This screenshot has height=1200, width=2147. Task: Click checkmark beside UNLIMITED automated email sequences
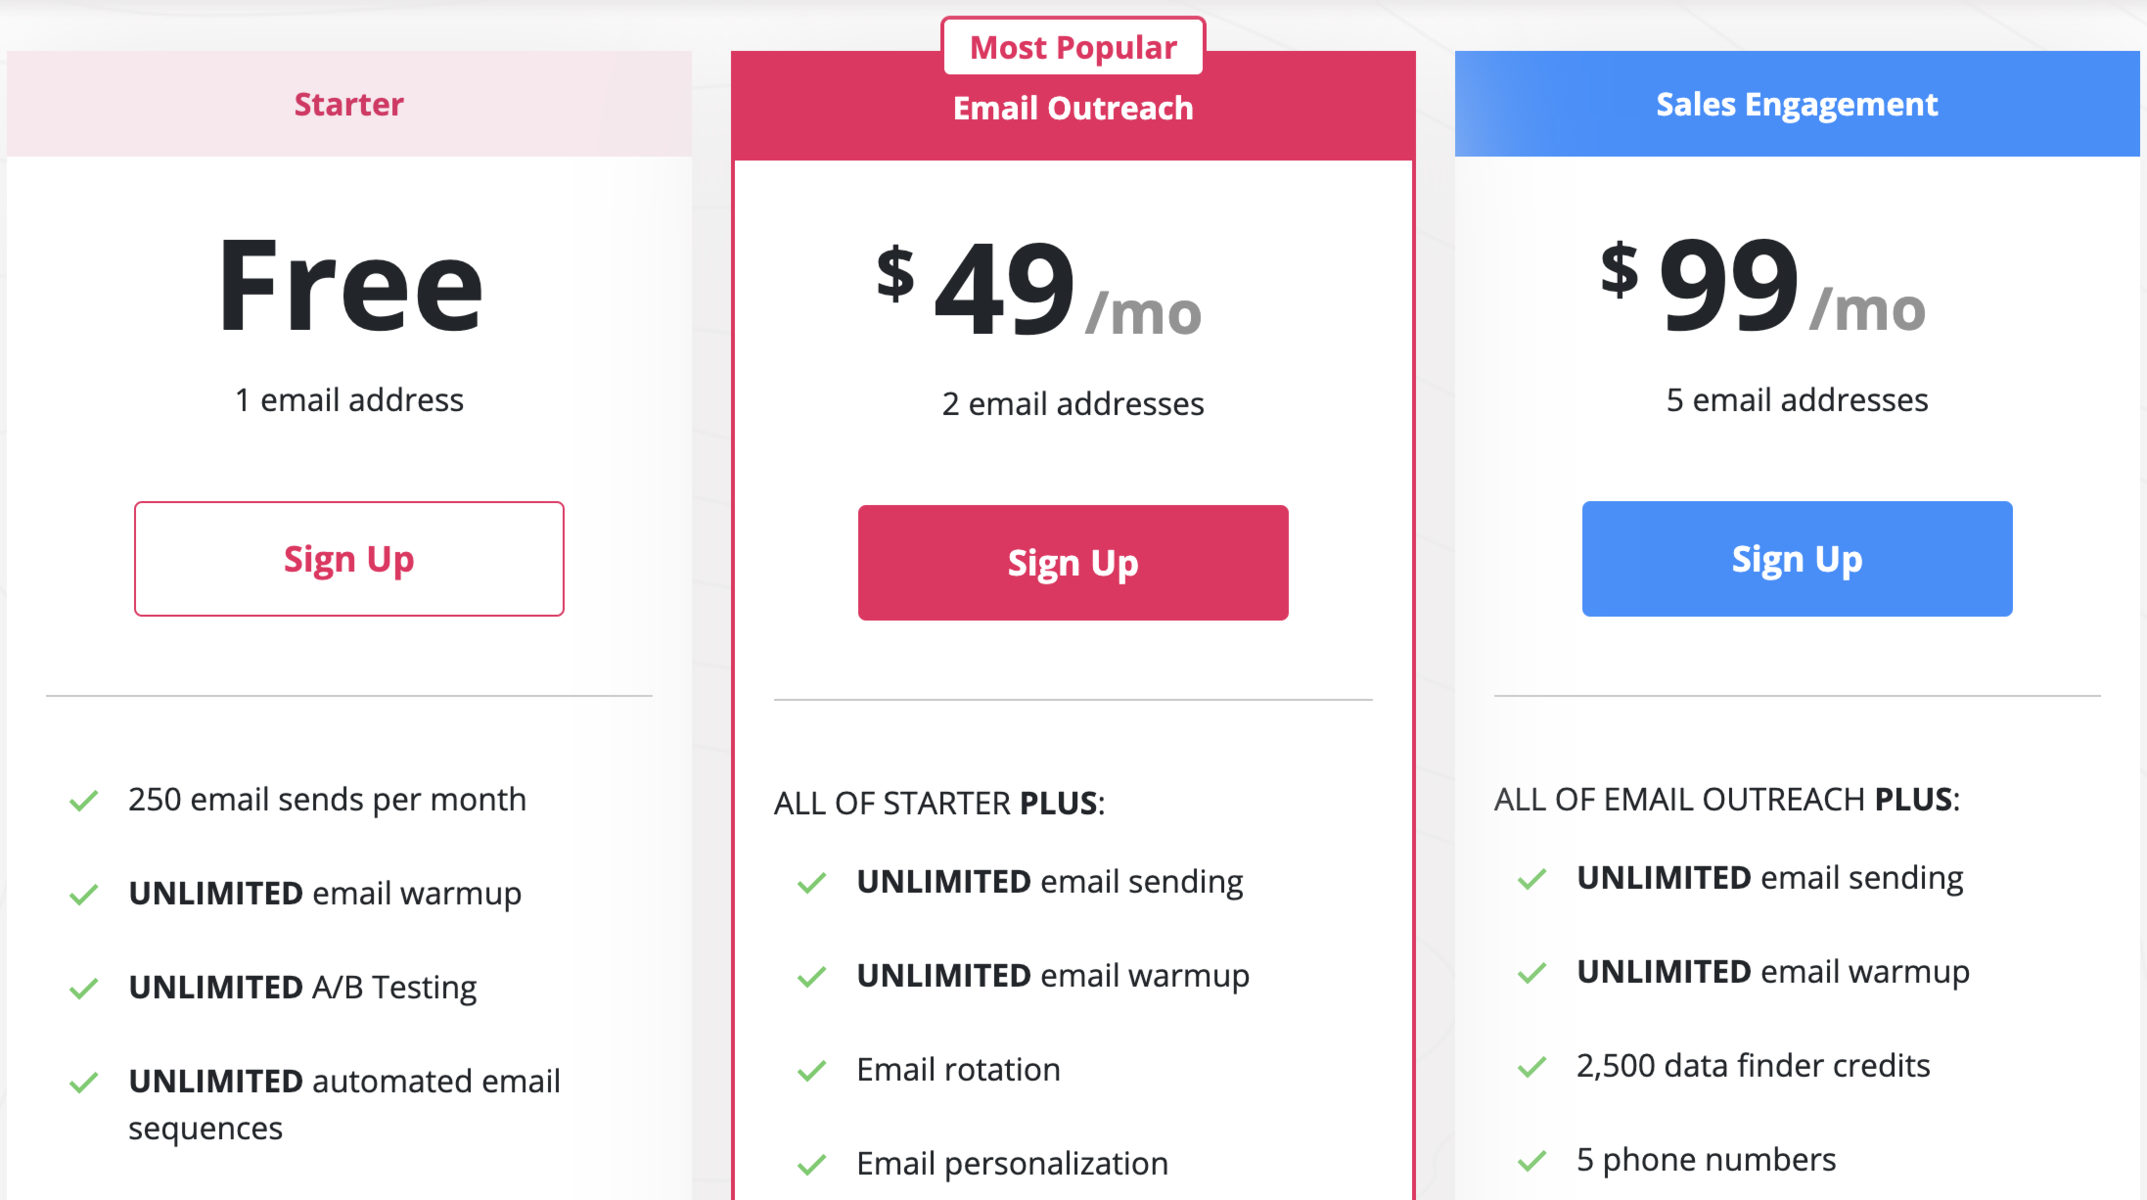(x=84, y=1082)
